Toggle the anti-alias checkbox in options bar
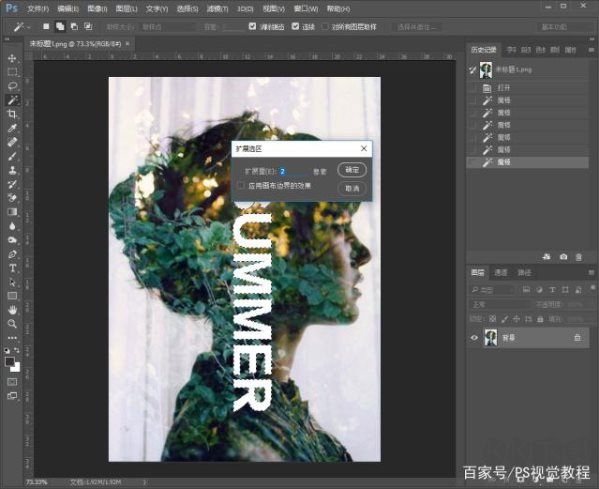The width and height of the screenshot is (599, 489). click(252, 26)
